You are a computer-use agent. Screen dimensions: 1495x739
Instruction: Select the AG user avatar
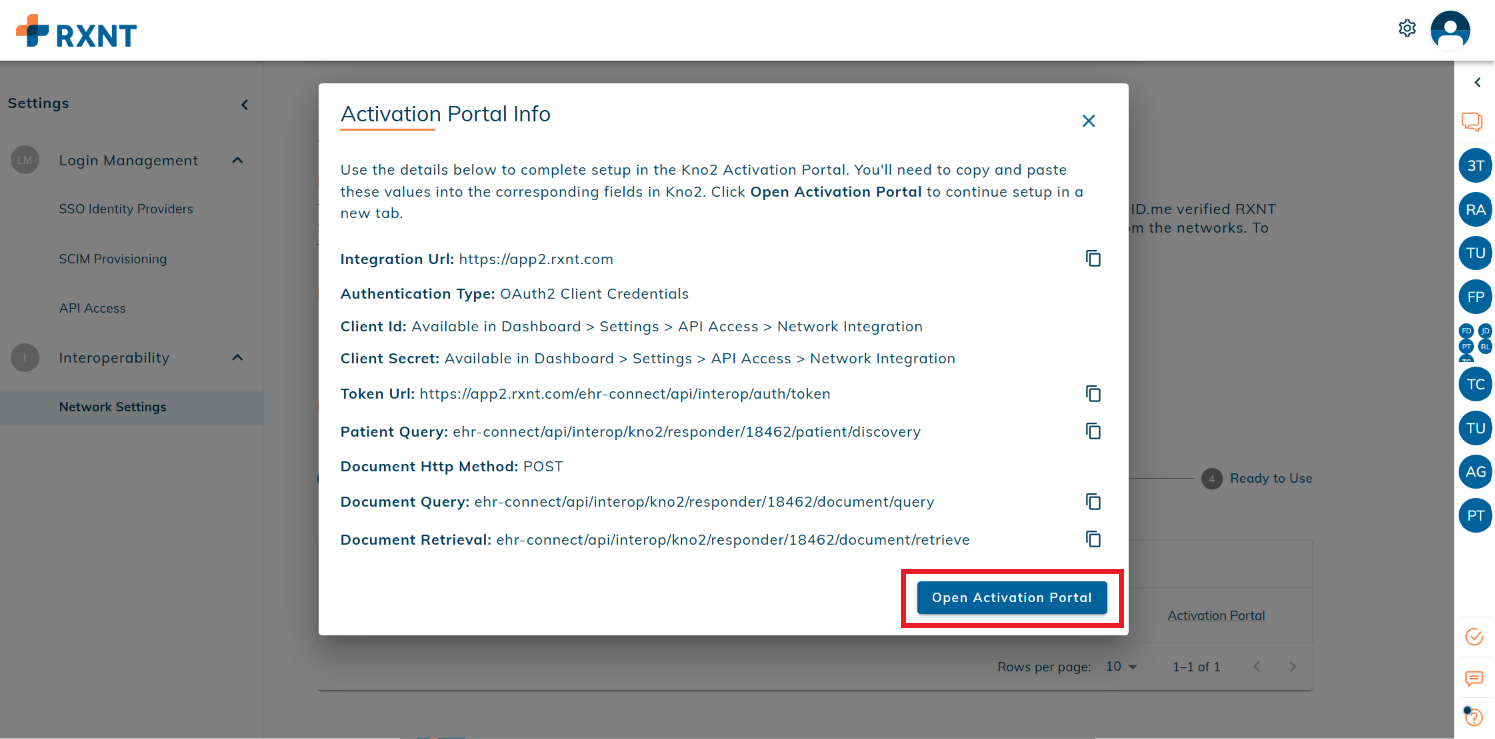(x=1476, y=472)
